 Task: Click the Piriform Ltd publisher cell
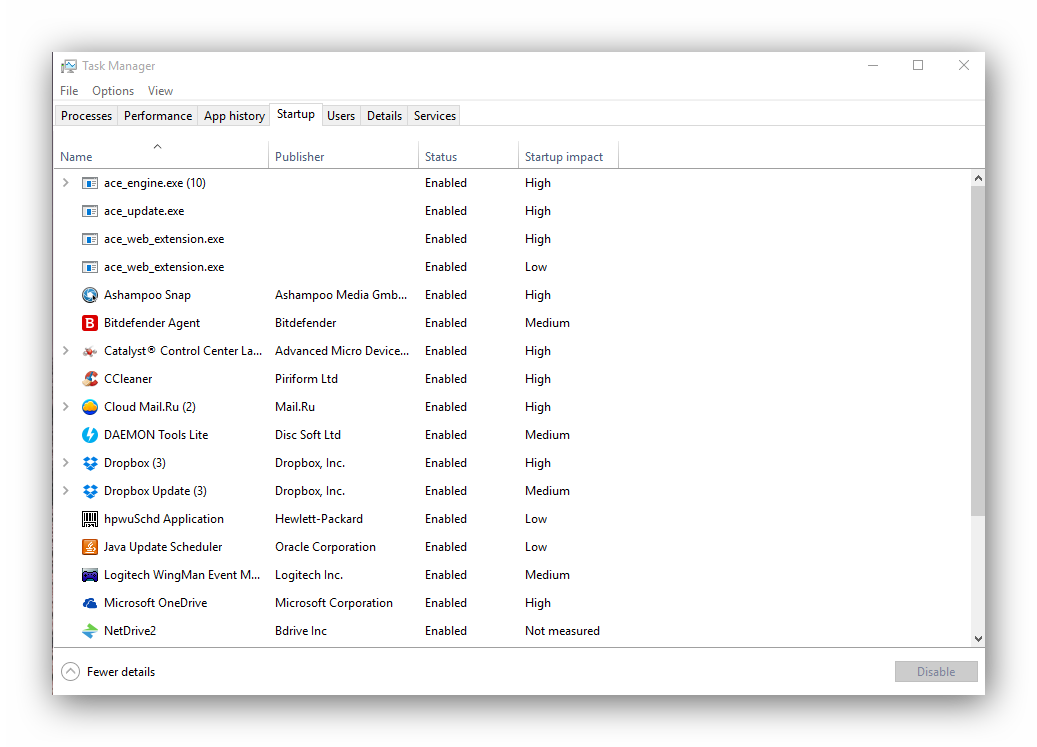tap(306, 379)
